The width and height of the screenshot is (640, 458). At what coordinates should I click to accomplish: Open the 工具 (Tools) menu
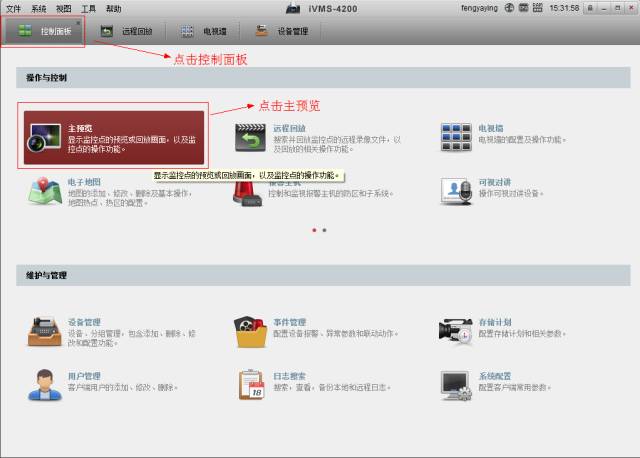pyautogui.click(x=88, y=8)
